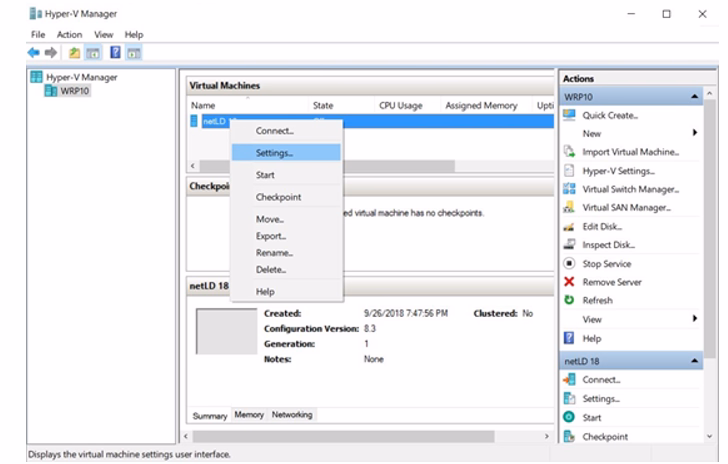Viewport: 728px width, 464px height.
Task: Click the blue Back arrow in toolbar
Action: [33, 52]
